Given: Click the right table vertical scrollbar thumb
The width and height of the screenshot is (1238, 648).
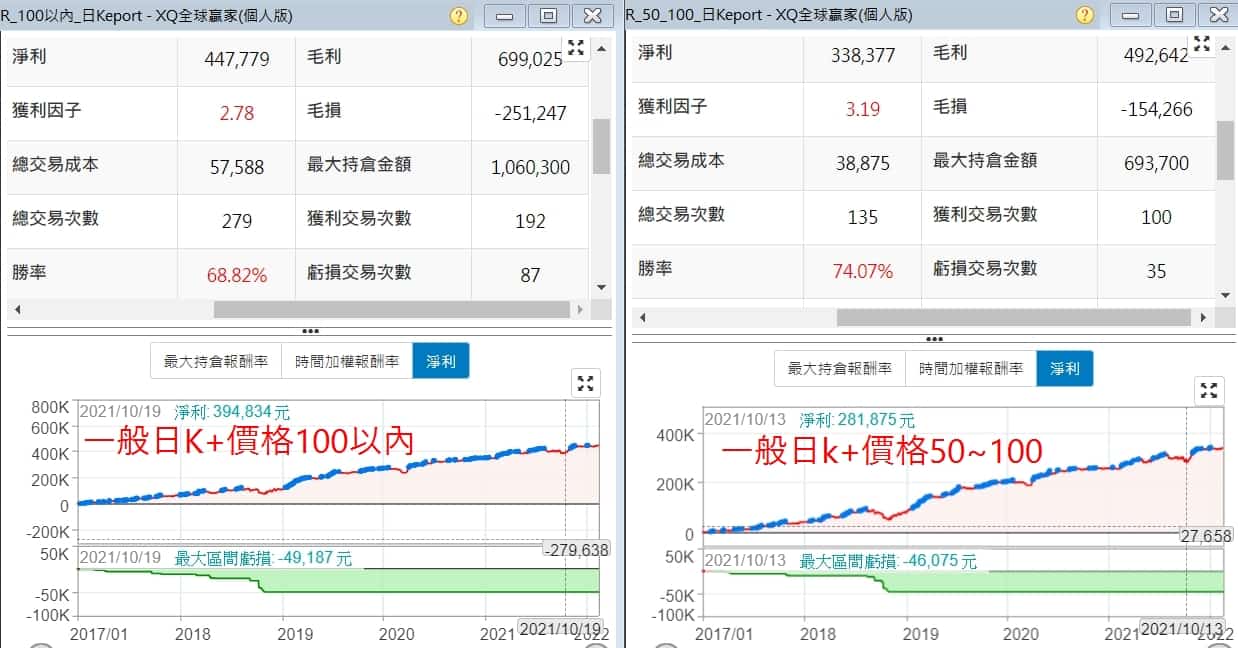Looking at the screenshot, I should (1225, 150).
